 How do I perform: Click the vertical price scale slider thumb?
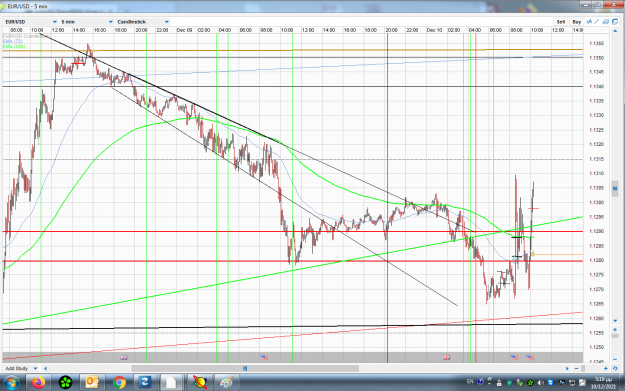tap(615, 189)
